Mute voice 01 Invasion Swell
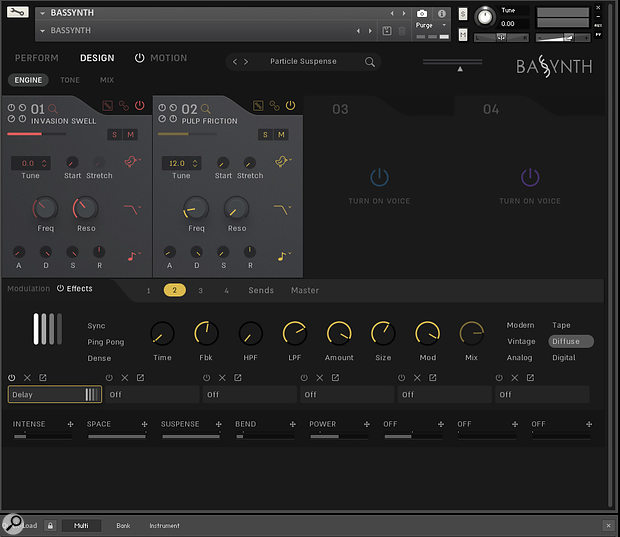The width and height of the screenshot is (620, 537). [130, 135]
